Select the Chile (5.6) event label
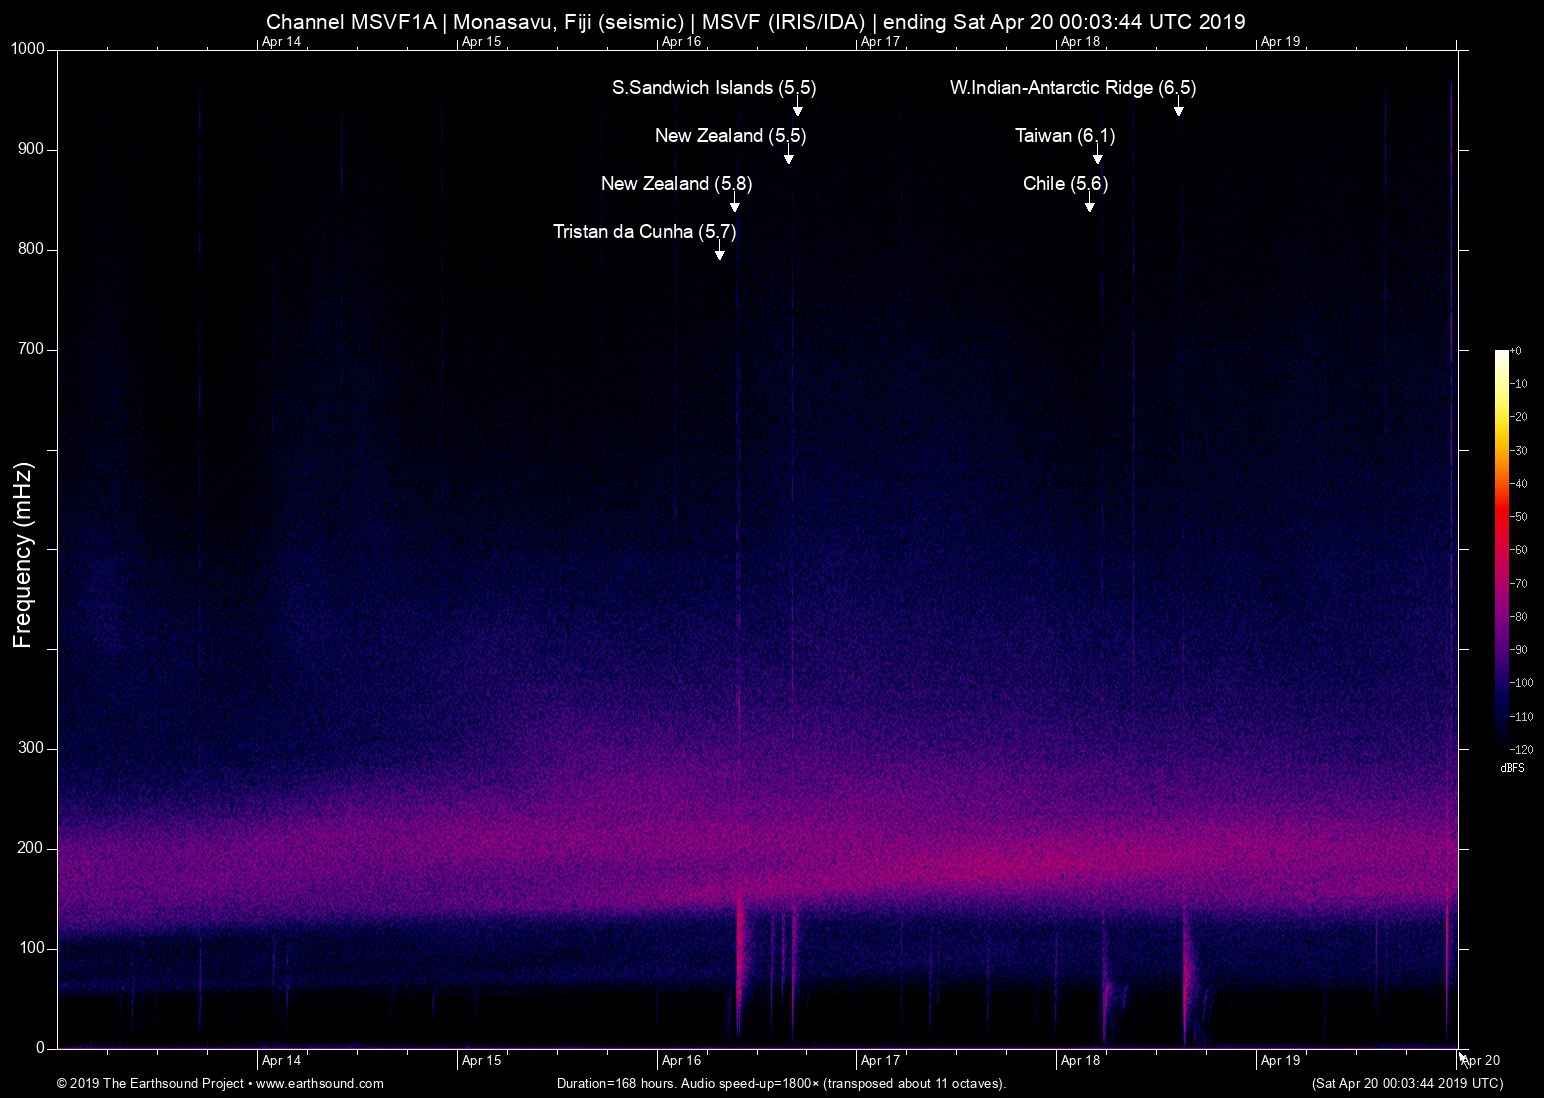Screen dimensions: 1544x1098 [1063, 184]
